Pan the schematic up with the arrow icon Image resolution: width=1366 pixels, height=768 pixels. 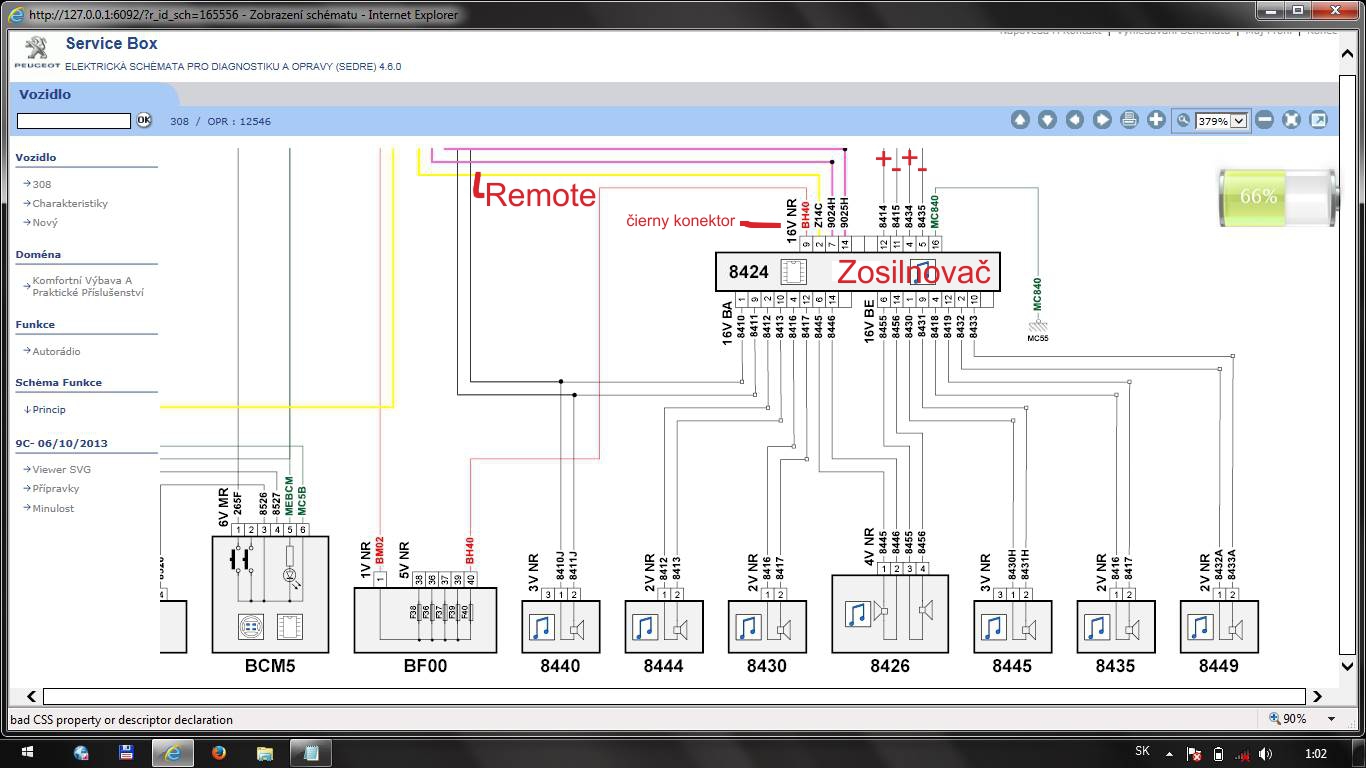coord(1020,120)
